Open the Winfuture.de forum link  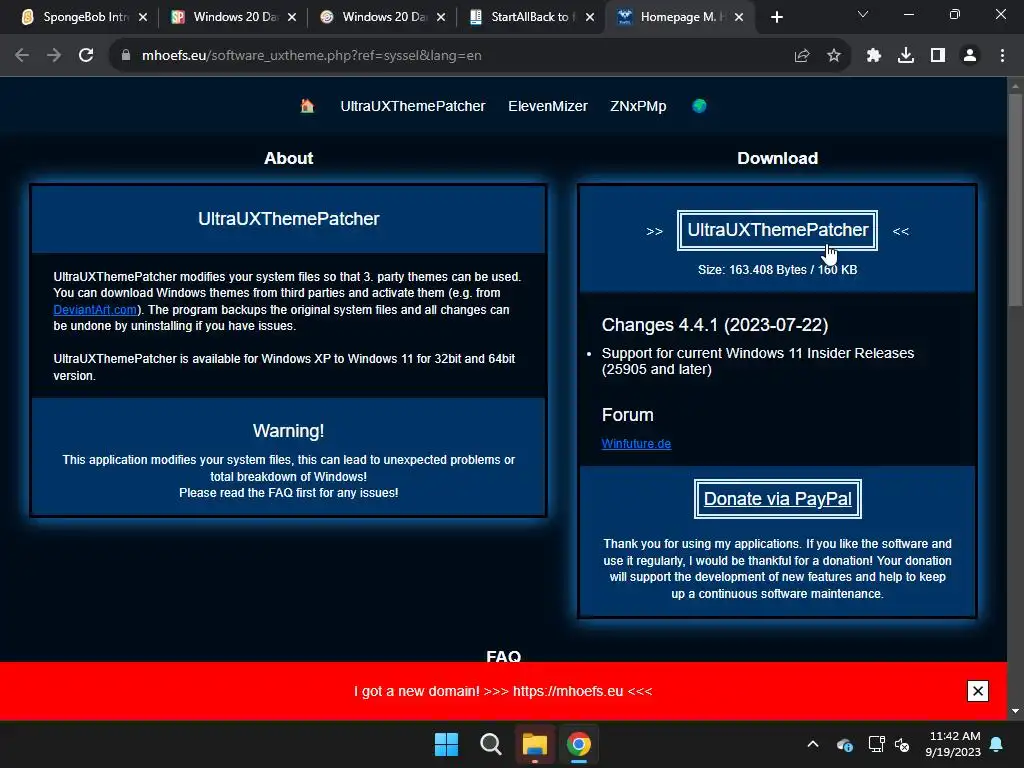(x=636, y=443)
